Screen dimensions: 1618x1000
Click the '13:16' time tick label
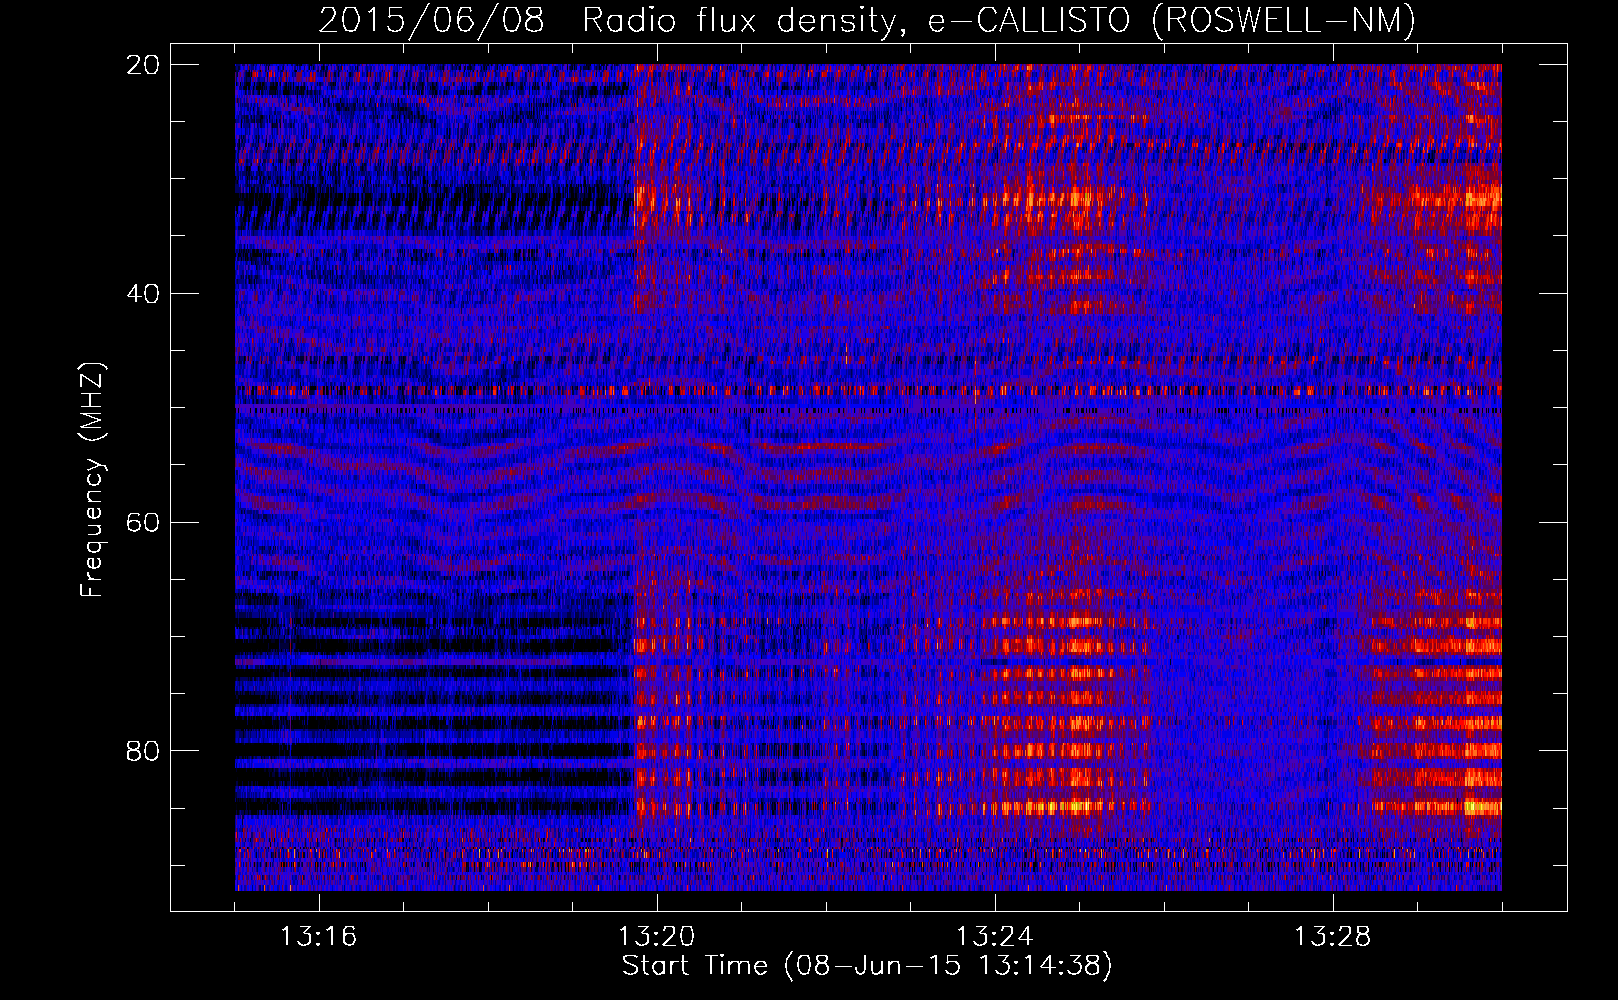point(318,937)
